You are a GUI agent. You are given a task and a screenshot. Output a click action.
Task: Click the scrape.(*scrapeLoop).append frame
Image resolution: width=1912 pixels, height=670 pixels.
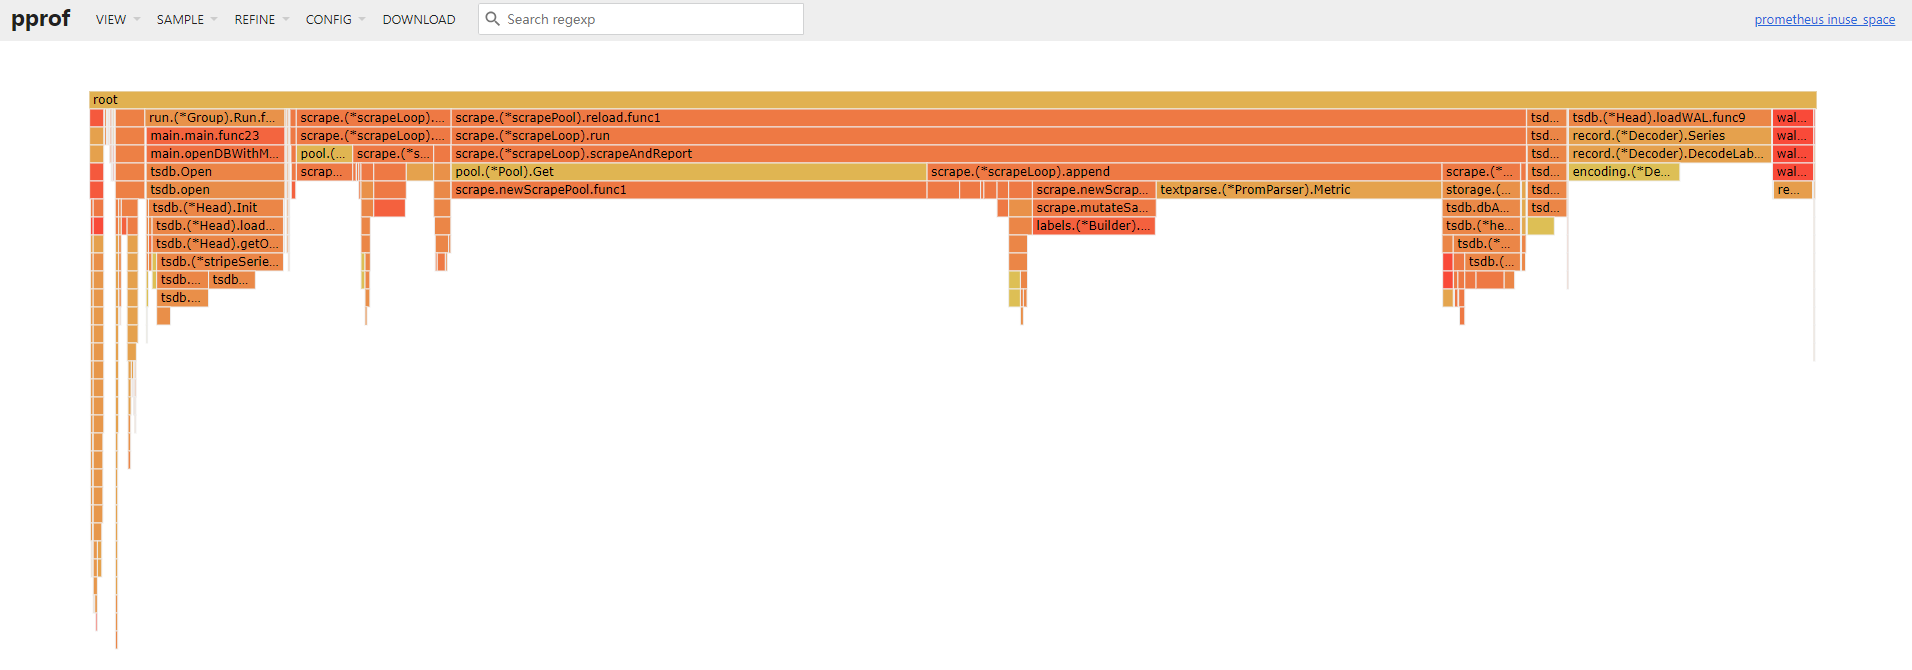pyautogui.click(x=1183, y=172)
